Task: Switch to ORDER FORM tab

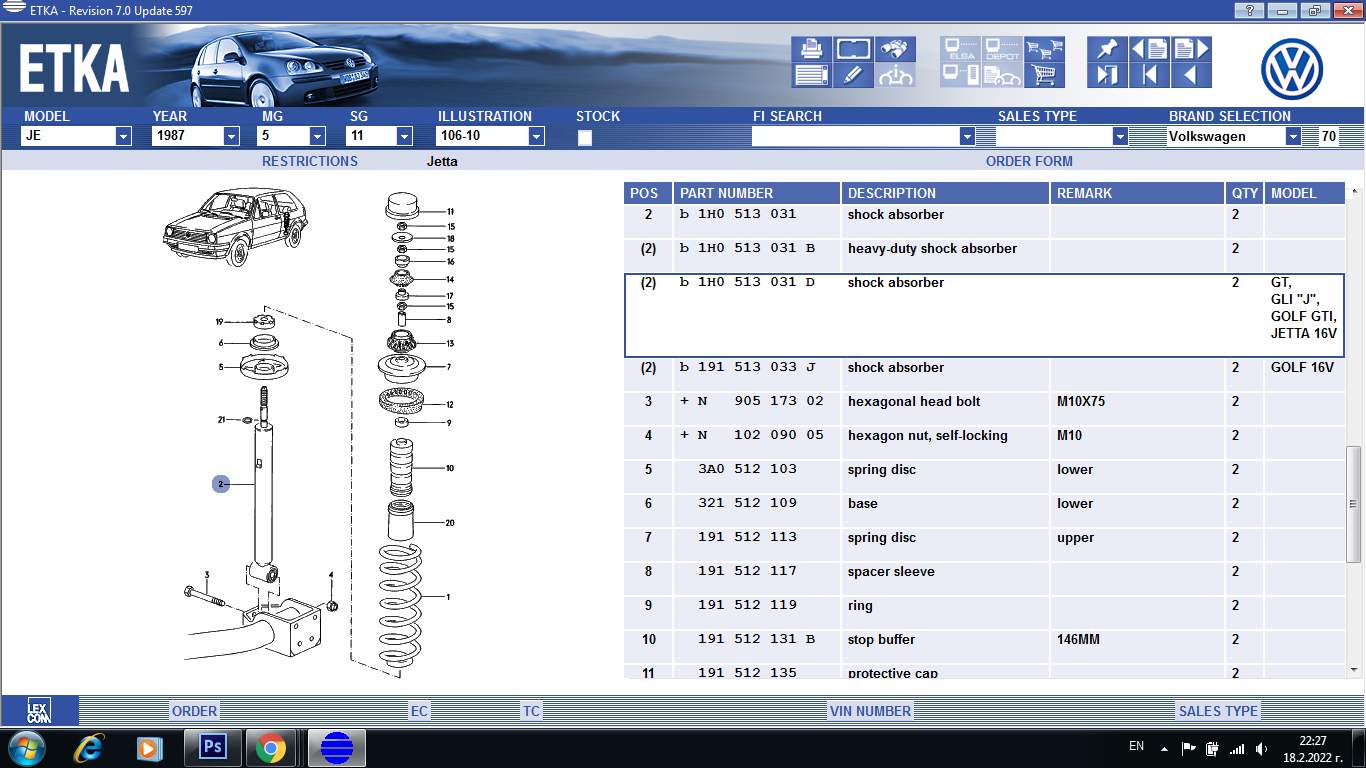Action: click(1028, 161)
